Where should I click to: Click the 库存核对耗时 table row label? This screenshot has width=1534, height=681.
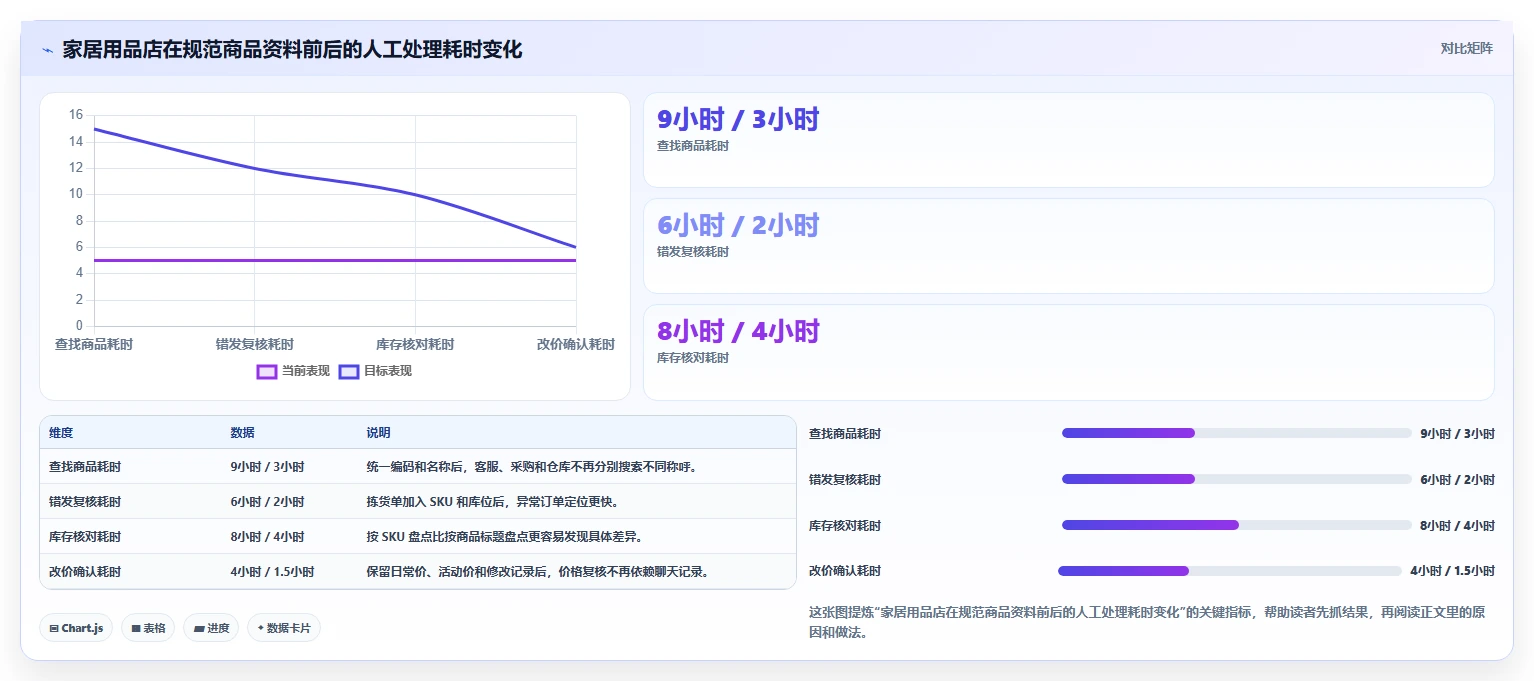tap(85, 537)
